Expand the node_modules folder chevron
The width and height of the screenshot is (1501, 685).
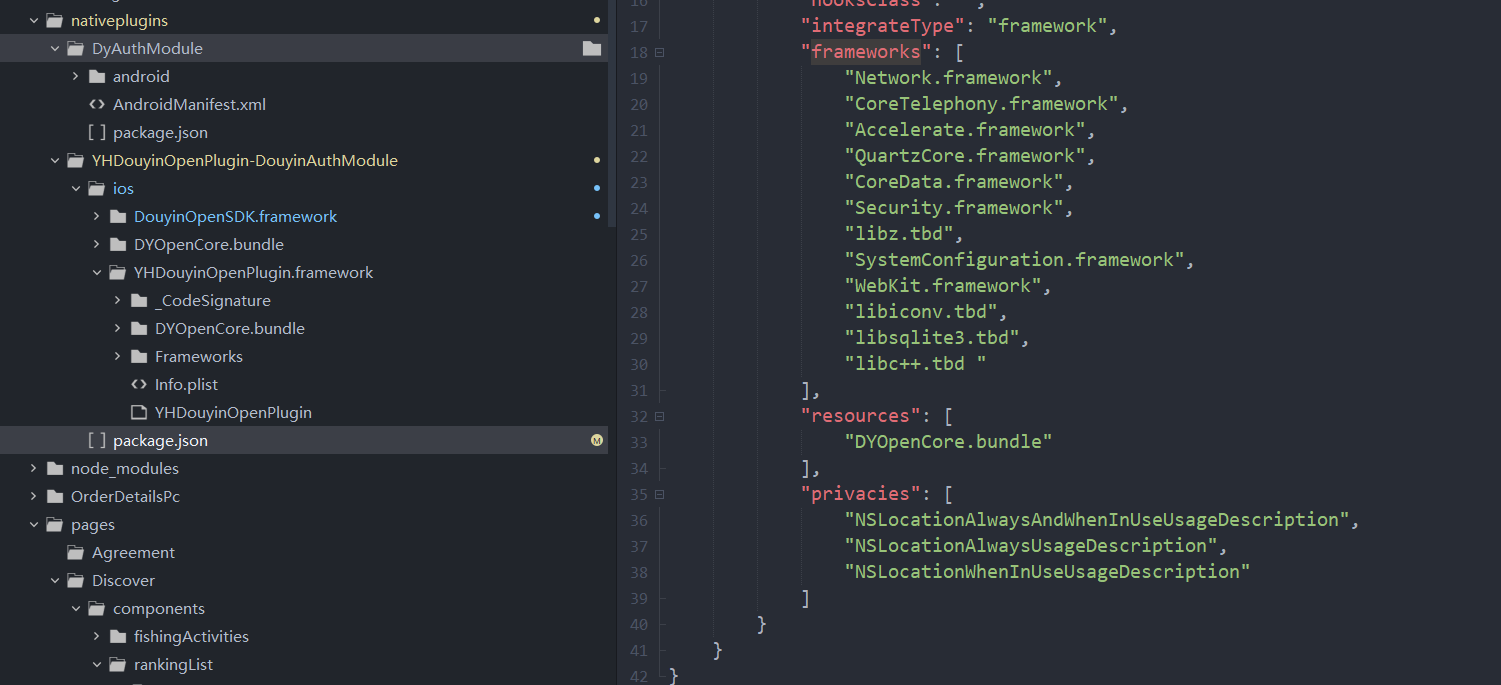[34, 468]
